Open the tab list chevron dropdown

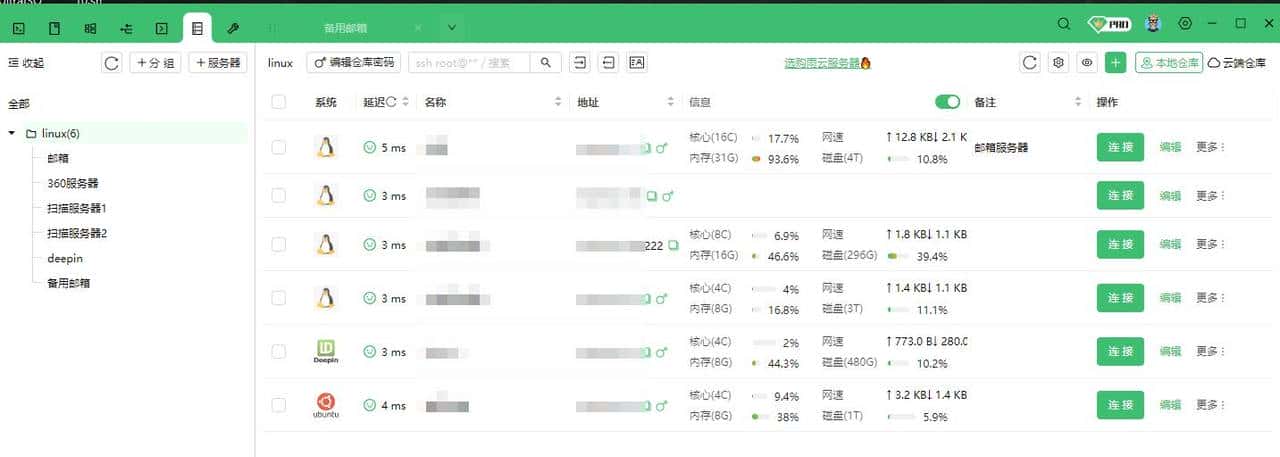click(x=452, y=28)
